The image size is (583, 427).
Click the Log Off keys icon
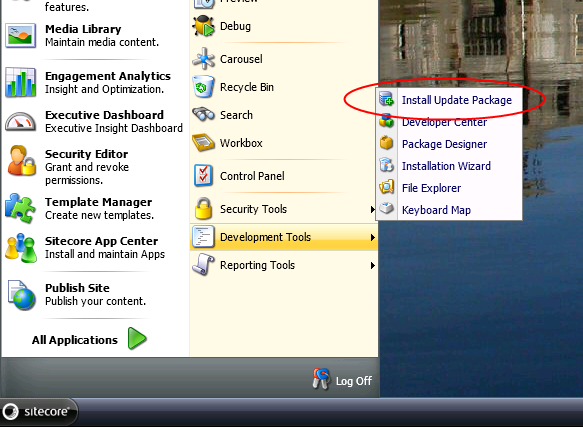pyautogui.click(x=321, y=379)
